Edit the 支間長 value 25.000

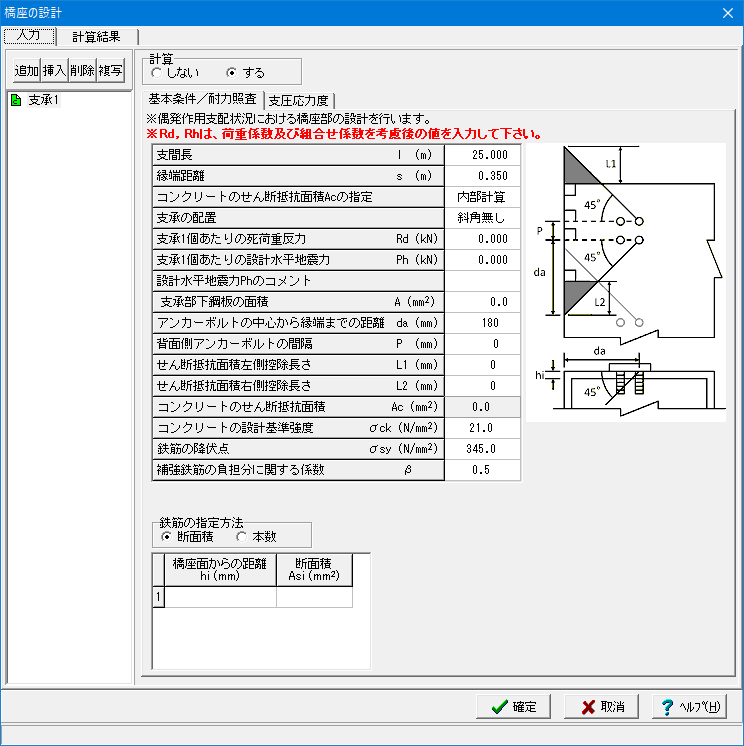pos(482,155)
